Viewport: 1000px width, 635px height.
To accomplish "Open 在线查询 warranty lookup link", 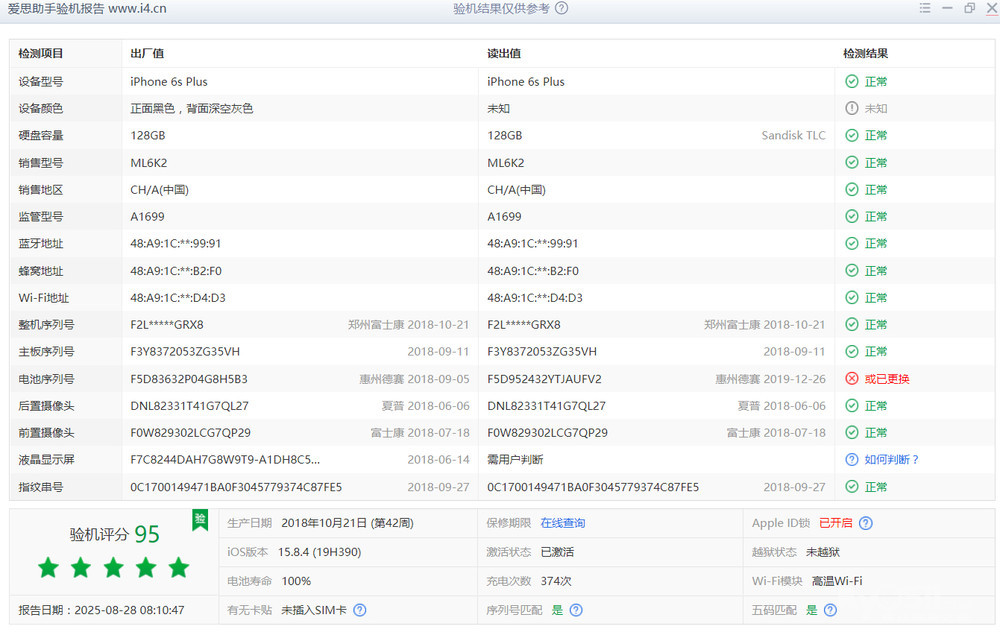I will pyautogui.click(x=563, y=523).
